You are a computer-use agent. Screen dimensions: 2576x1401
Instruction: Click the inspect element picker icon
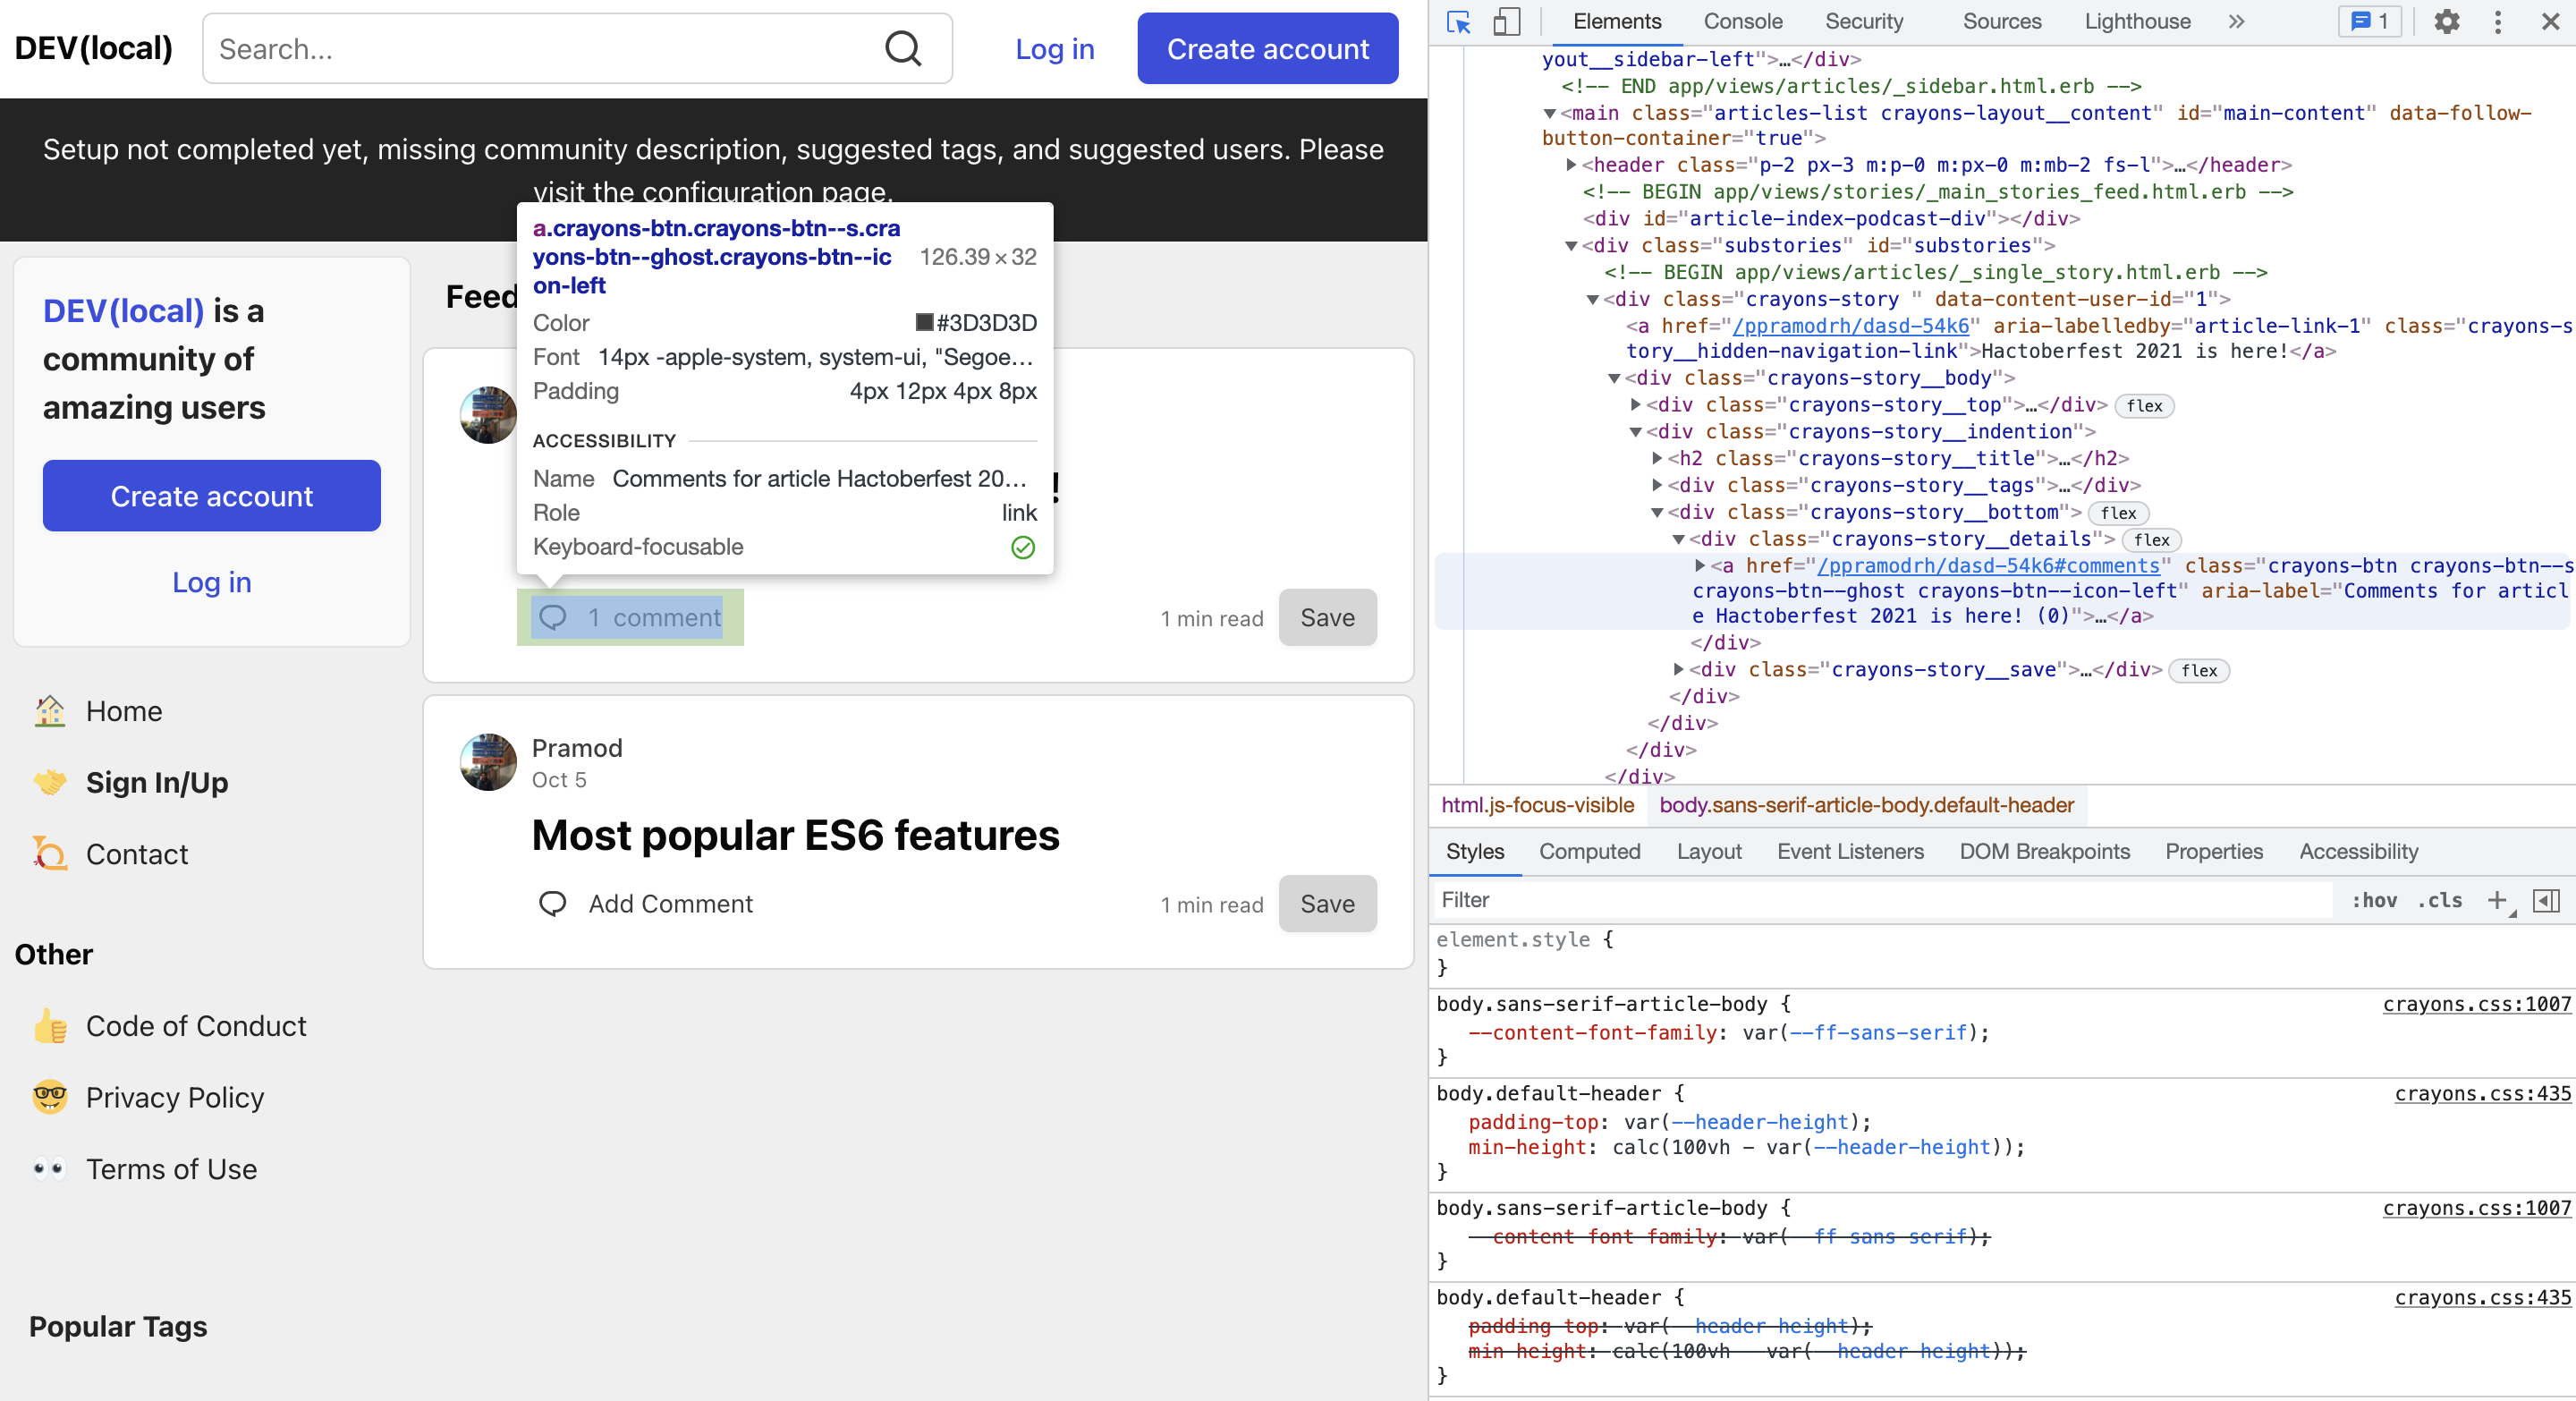pos(1459,22)
